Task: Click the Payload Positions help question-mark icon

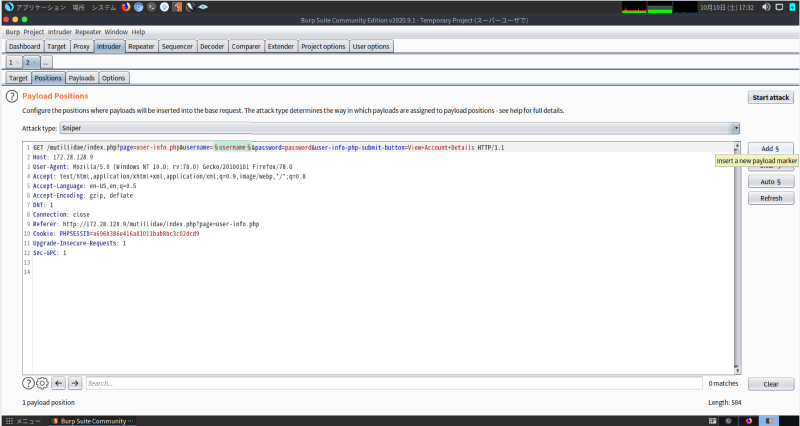Action: (x=12, y=96)
